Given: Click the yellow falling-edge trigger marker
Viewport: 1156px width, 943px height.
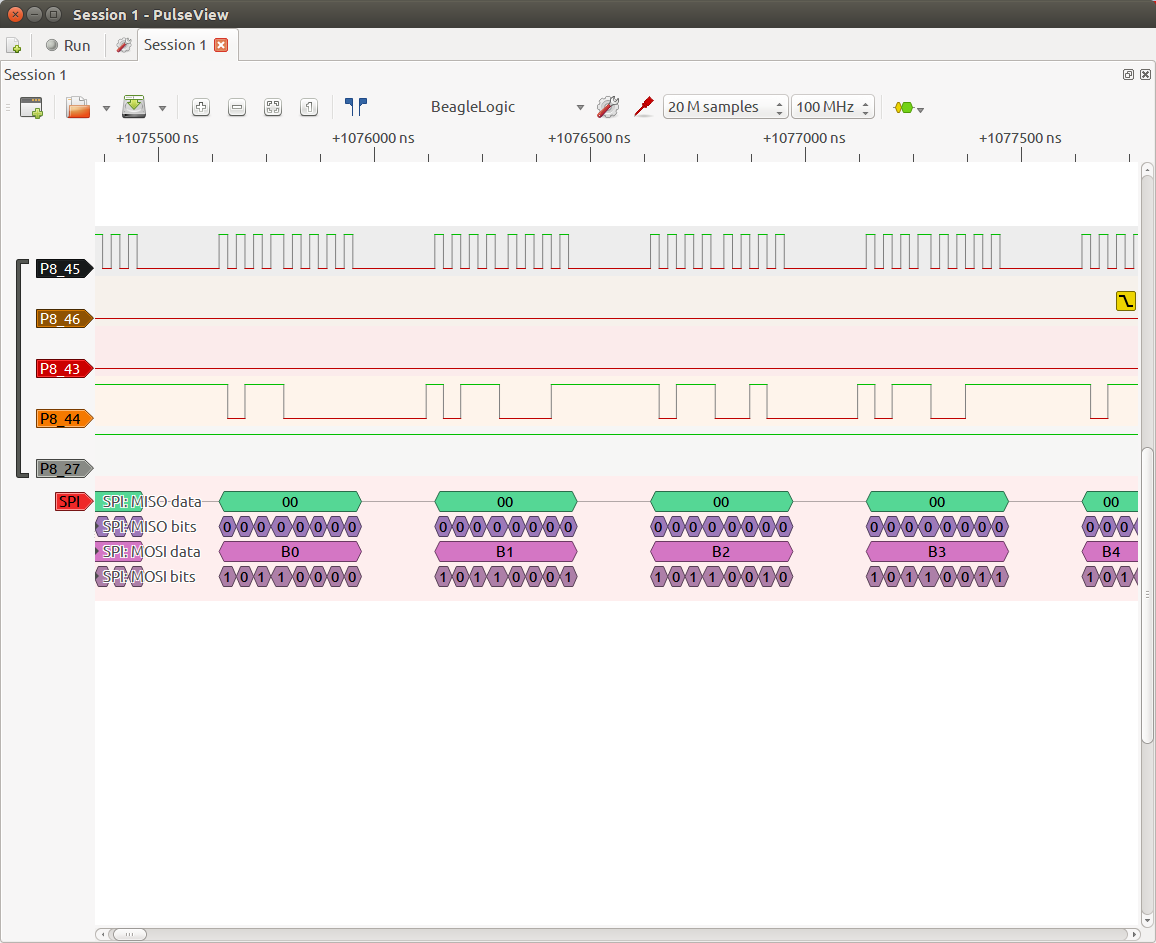Looking at the screenshot, I should 1126,301.
